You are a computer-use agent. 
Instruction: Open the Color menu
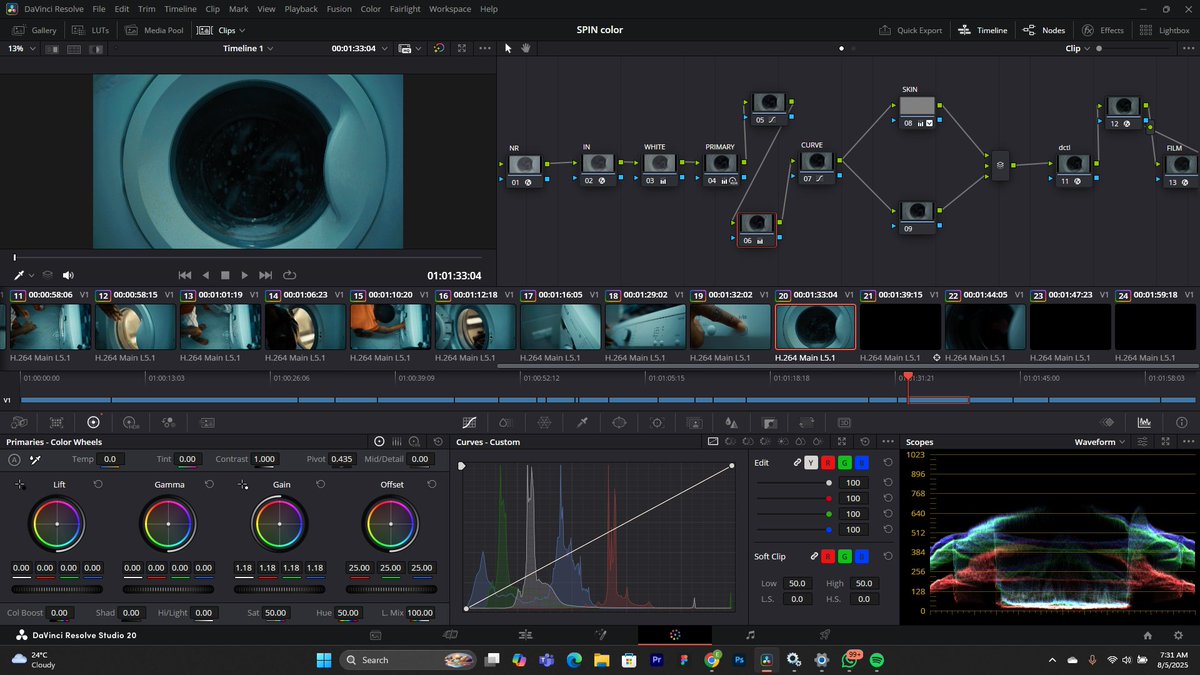point(370,9)
